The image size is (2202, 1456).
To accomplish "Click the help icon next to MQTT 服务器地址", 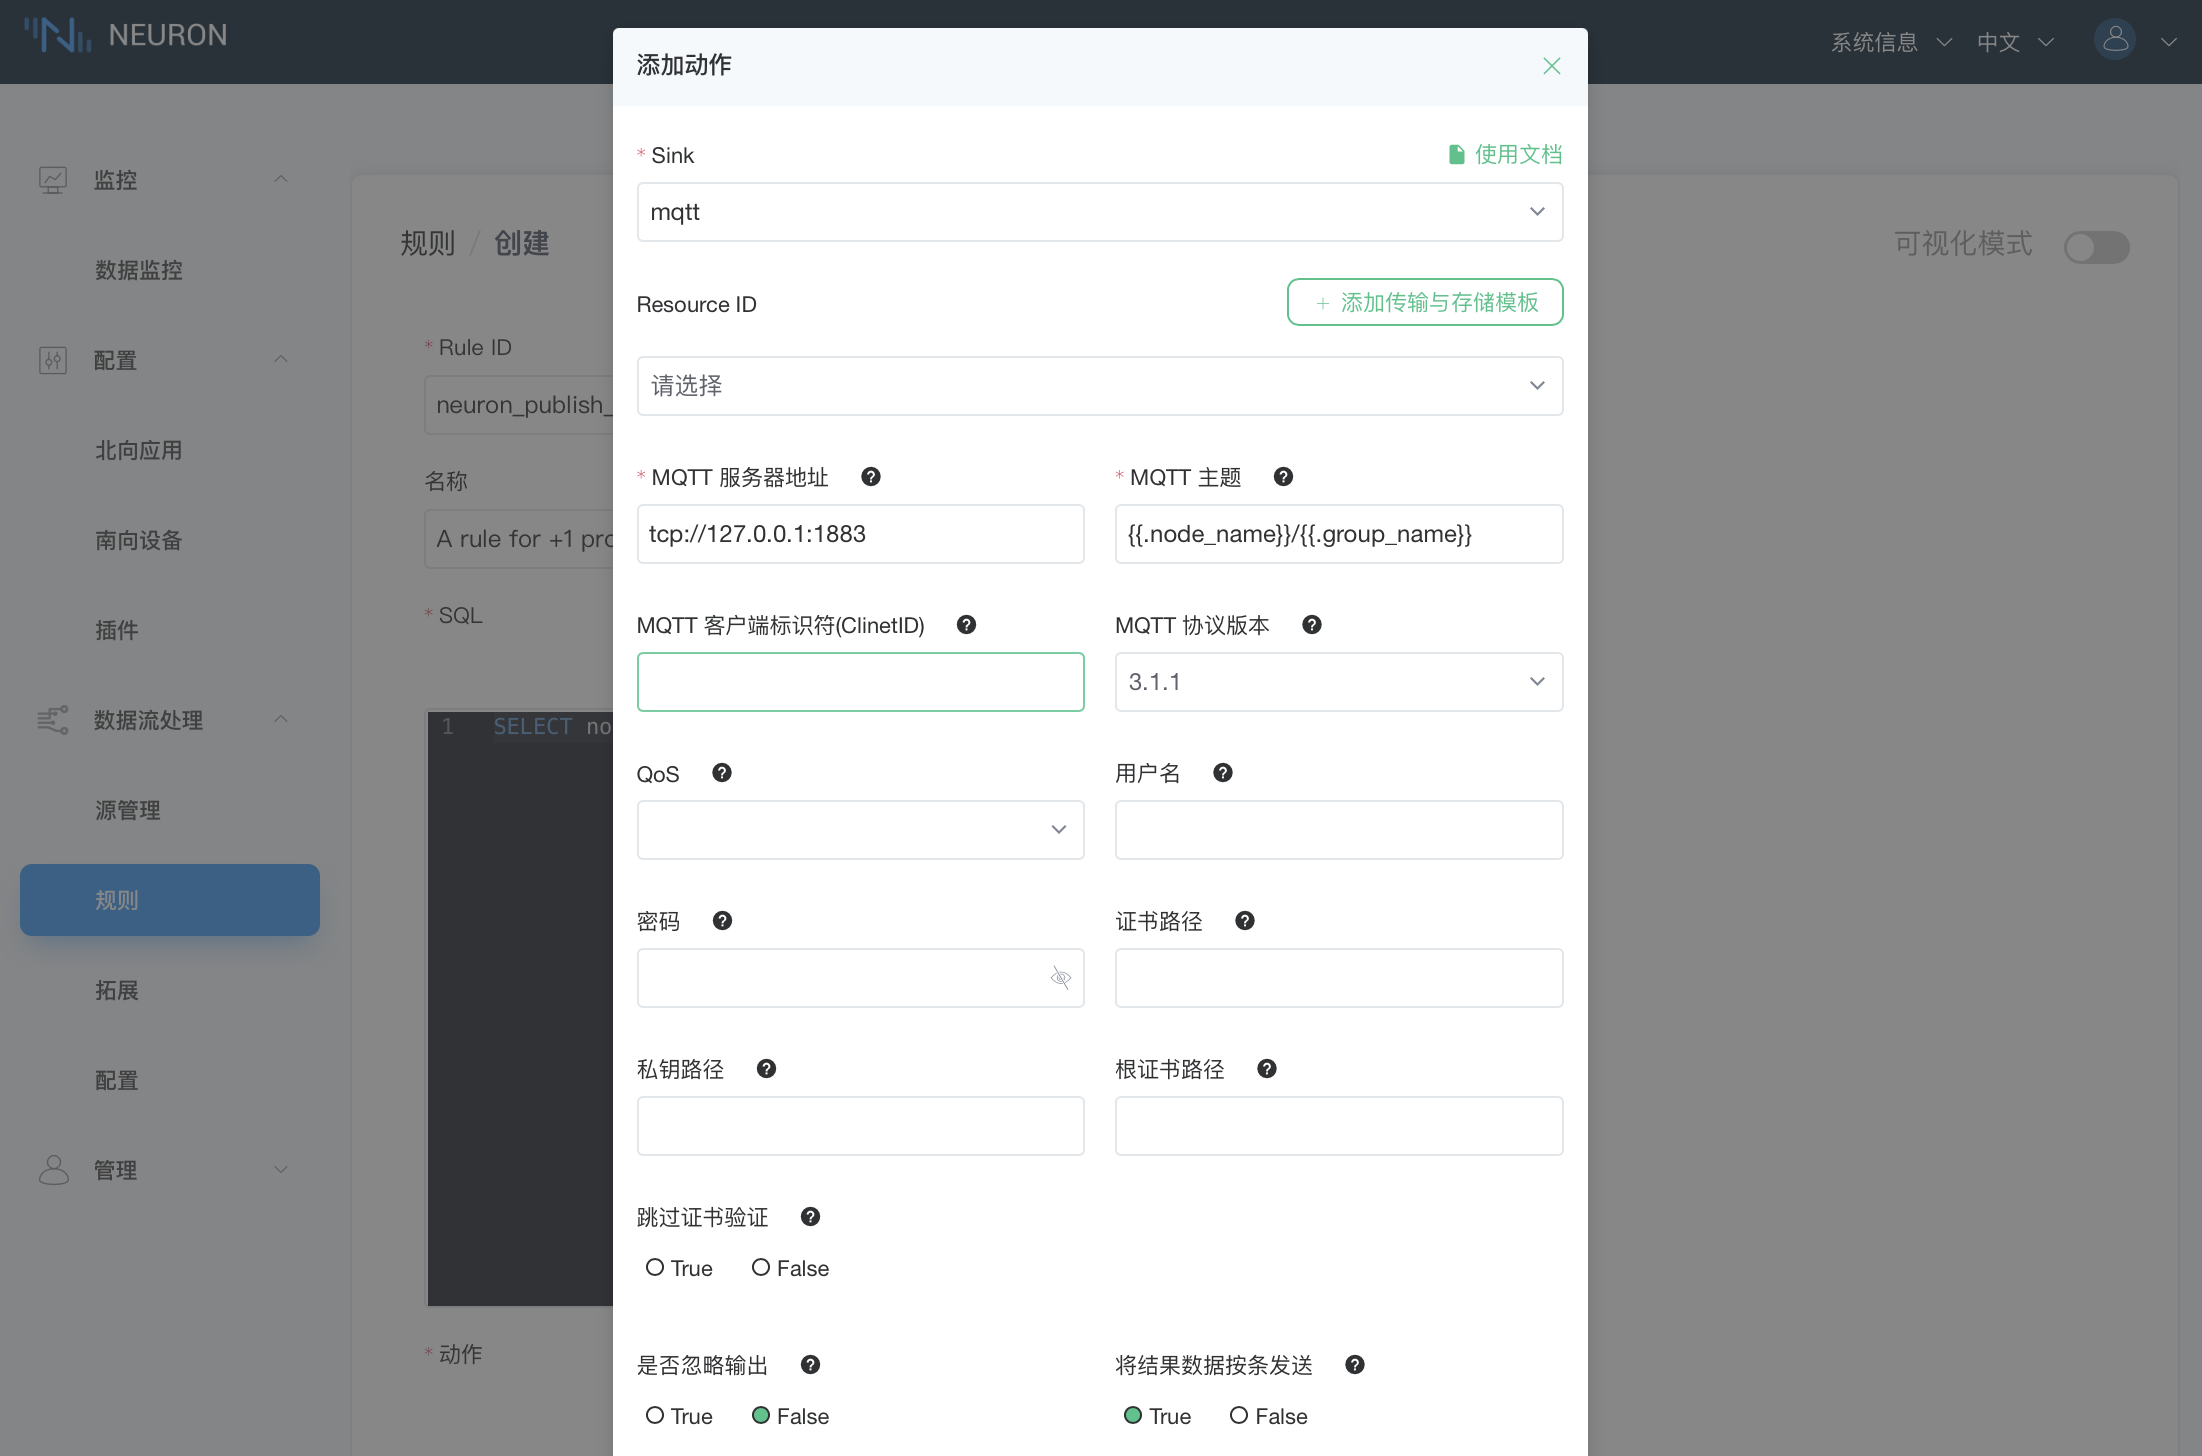I will pyautogui.click(x=871, y=477).
